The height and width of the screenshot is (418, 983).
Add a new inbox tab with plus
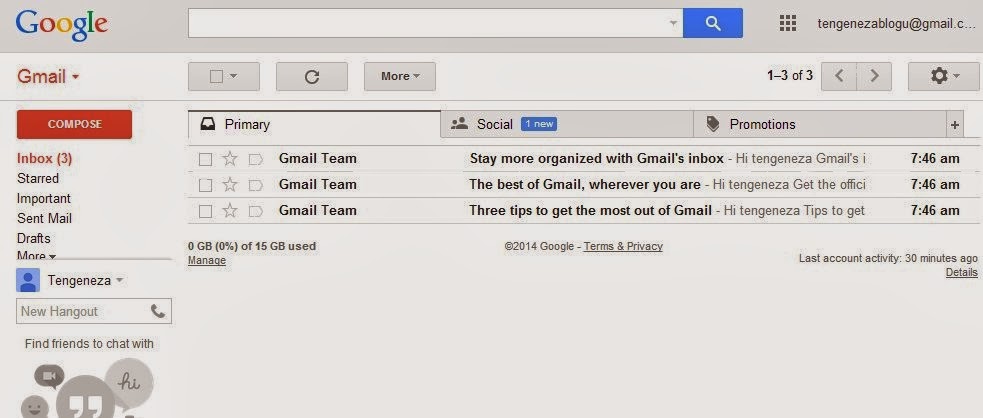[x=954, y=125]
